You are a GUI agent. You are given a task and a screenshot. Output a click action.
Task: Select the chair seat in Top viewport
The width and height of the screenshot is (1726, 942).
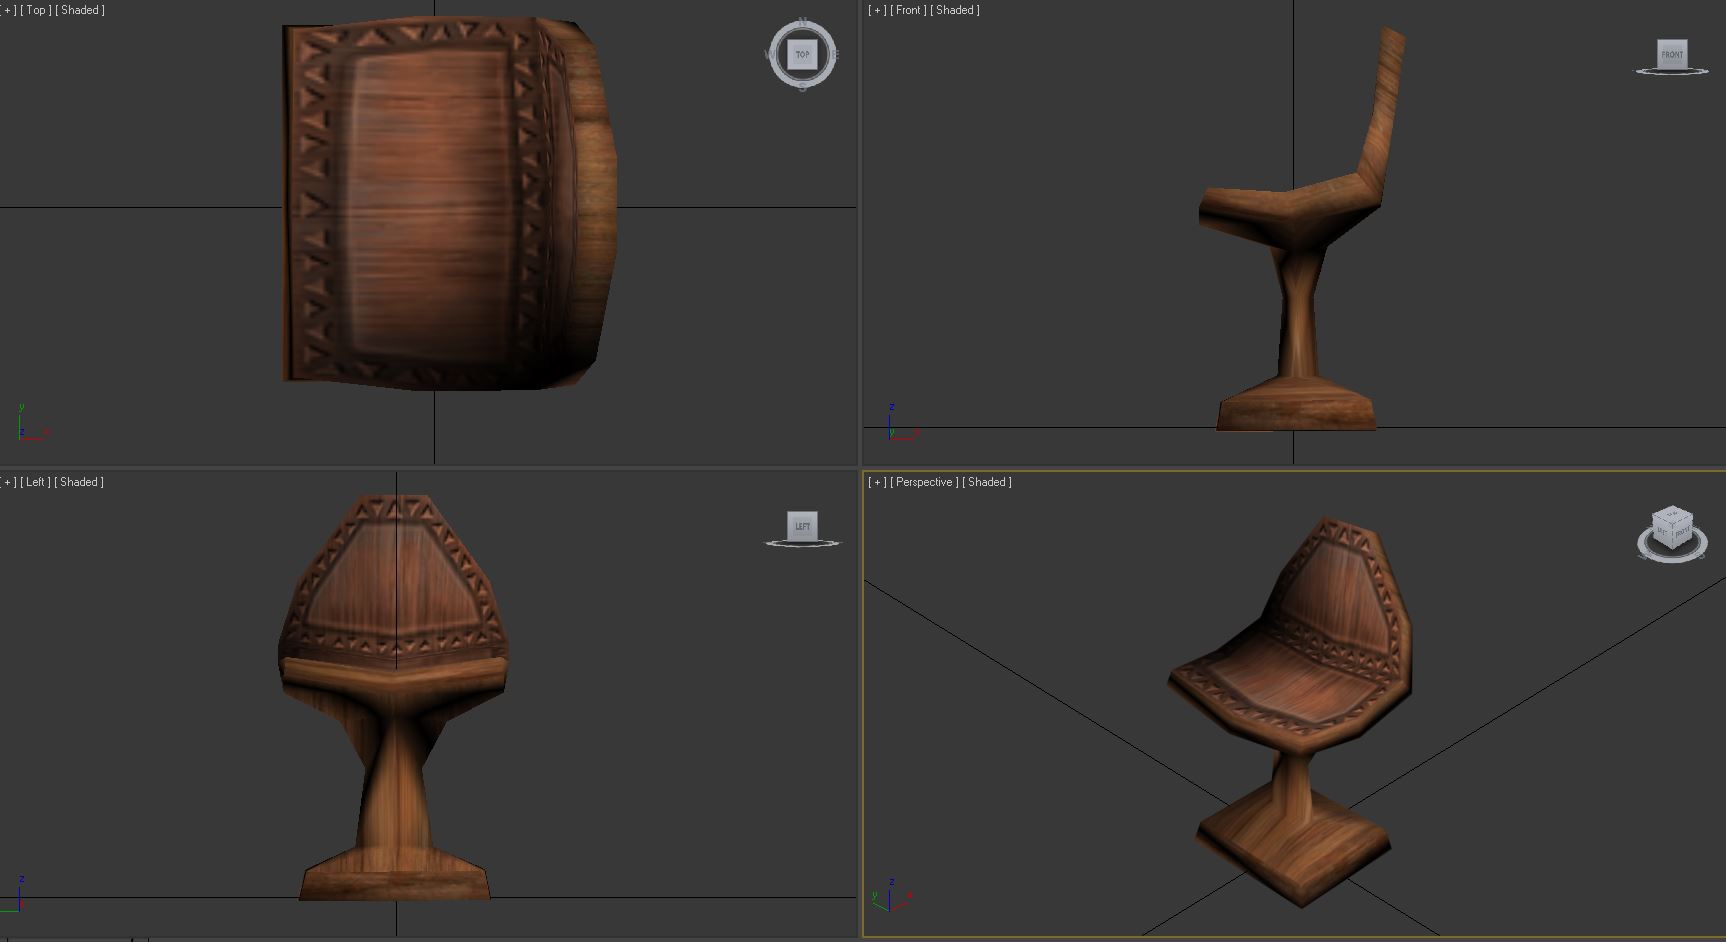pyautogui.click(x=430, y=205)
